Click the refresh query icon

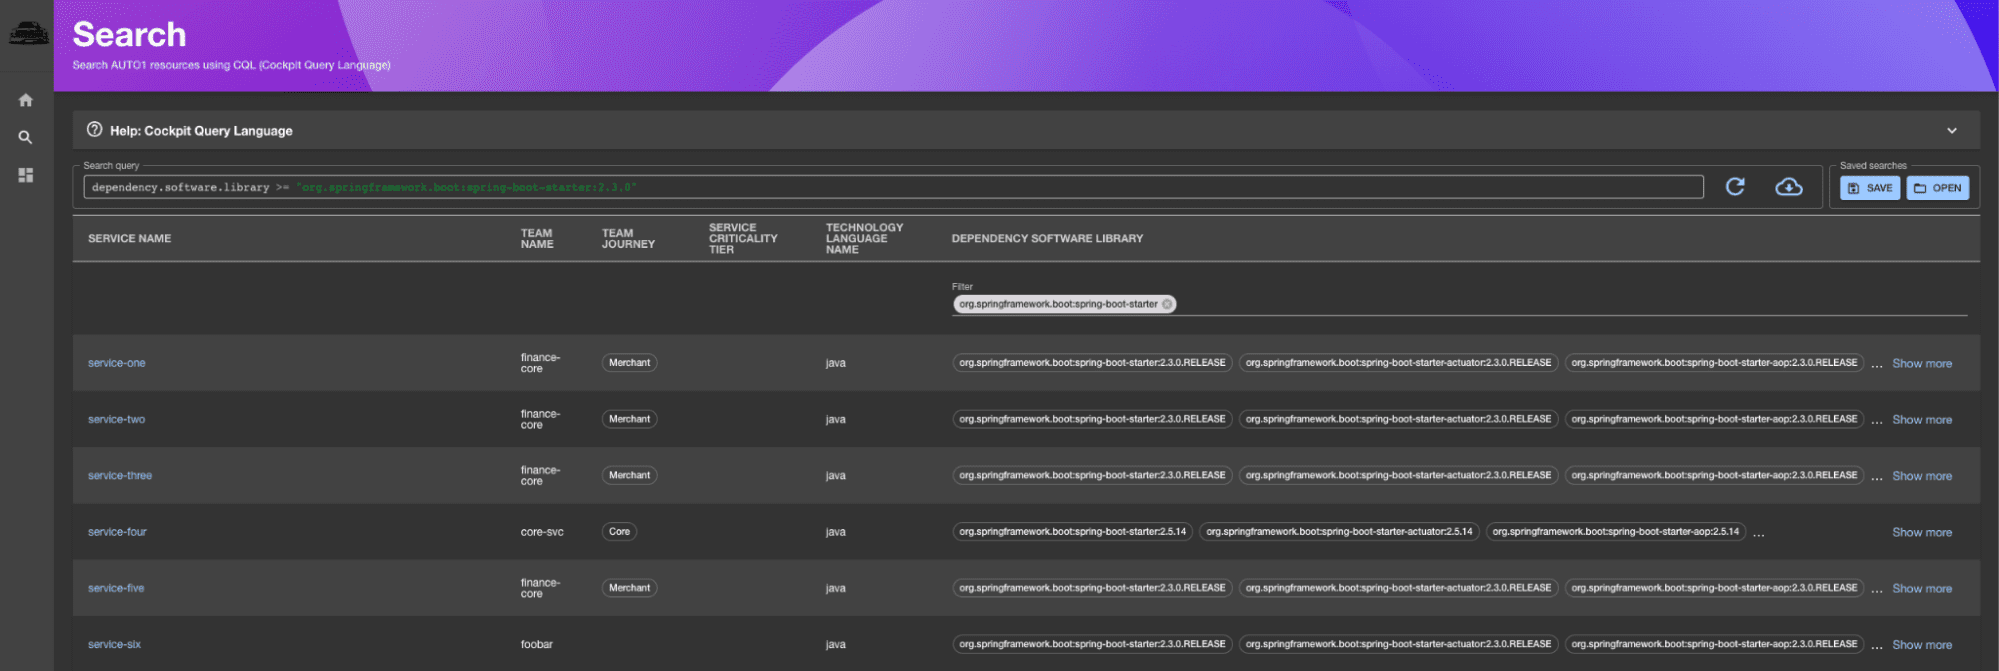tap(1735, 187)
